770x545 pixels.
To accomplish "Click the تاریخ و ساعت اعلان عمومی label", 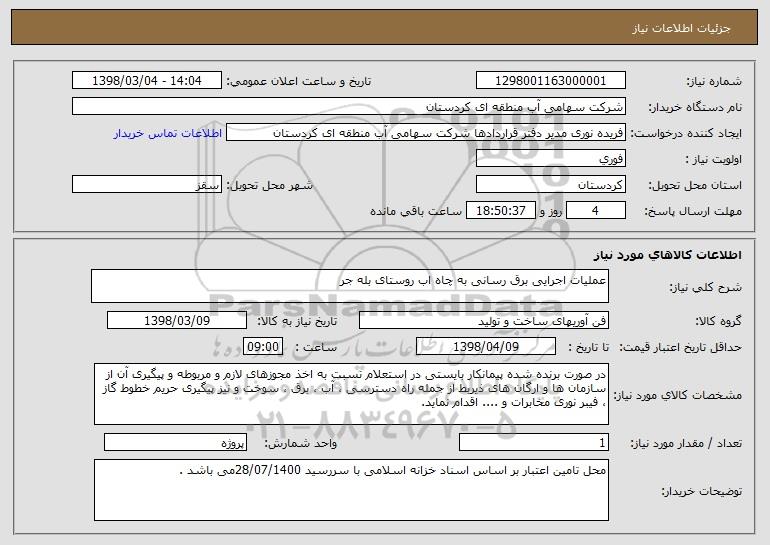I will (x=299, y=82).
